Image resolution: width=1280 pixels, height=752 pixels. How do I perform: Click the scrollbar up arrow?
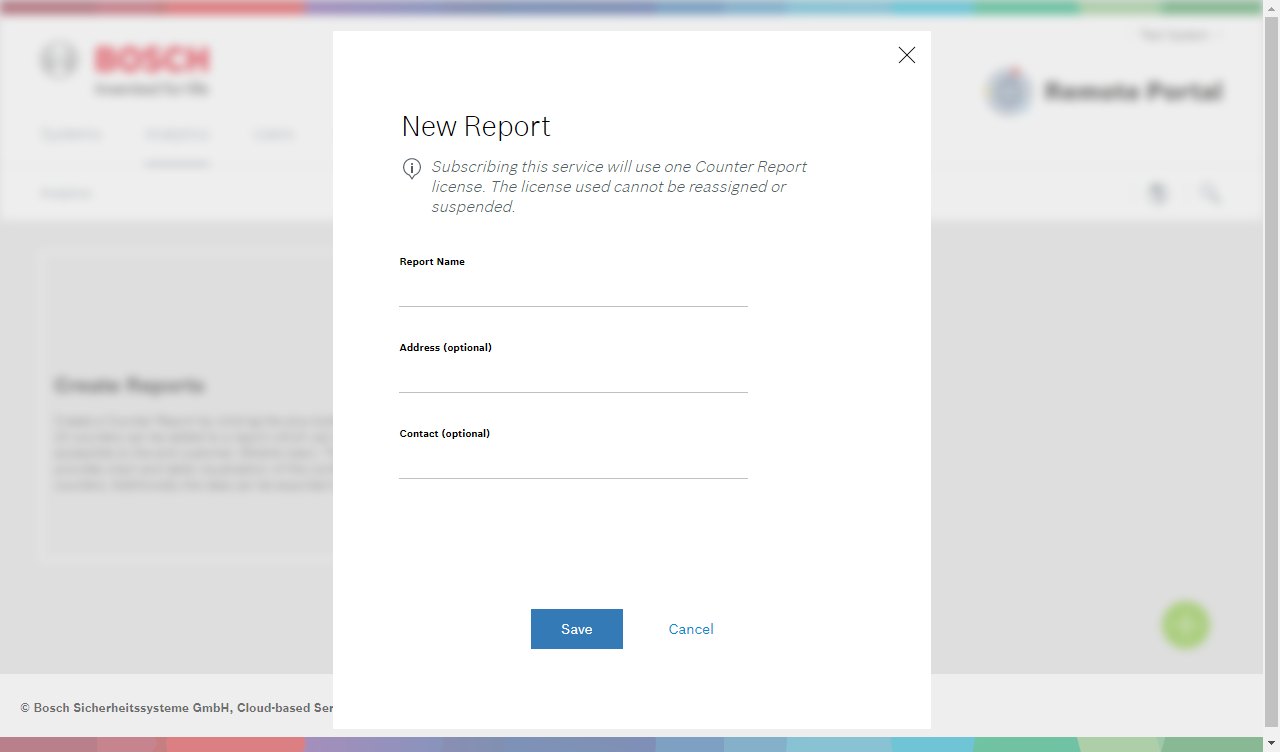[x=1272, y=7]
